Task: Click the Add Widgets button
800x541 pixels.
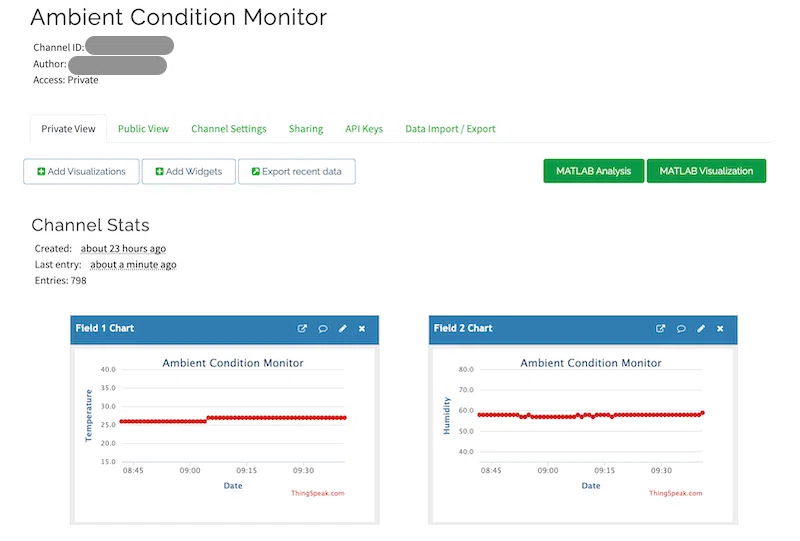Action: [x=189, y=171]
